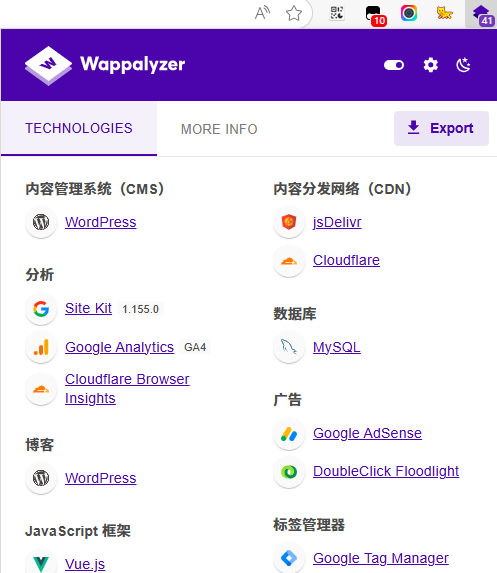Viewport: 497px width, 573px height.
Task: Open the MySQL link
Action: pyautogui.click(x=337, y=347)
